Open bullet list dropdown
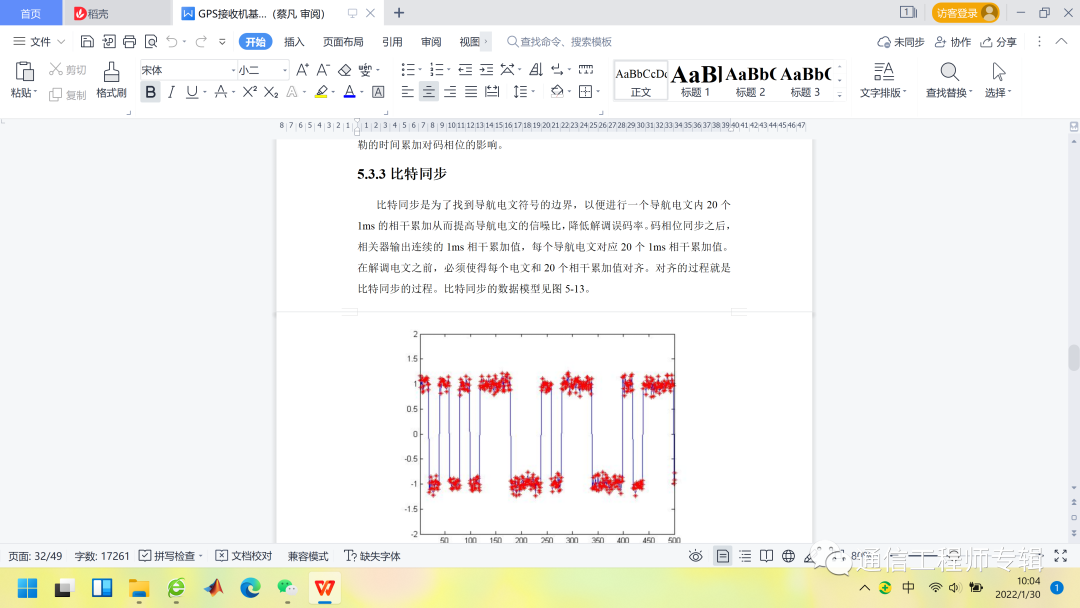Viewport: 1080px width, 608px height. click(x=420, y=70)
